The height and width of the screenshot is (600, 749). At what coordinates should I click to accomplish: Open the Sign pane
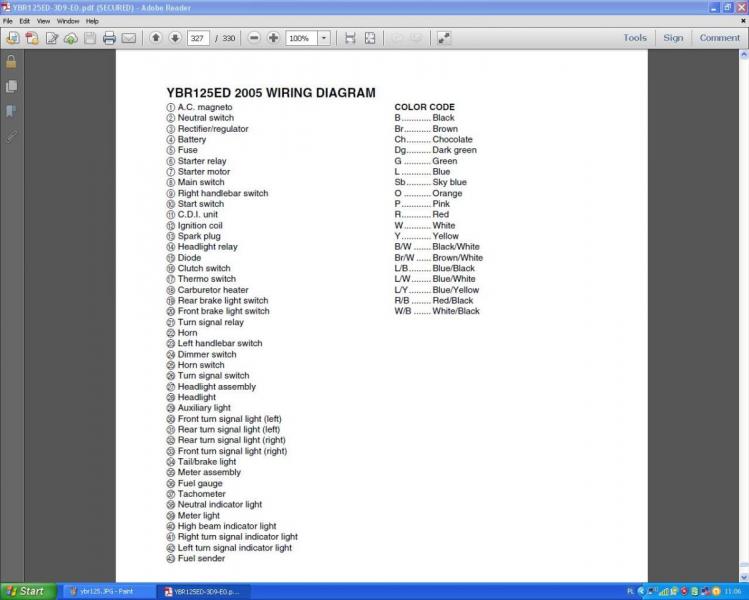point(673,38)
